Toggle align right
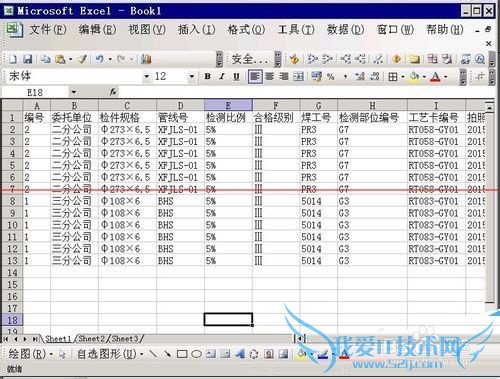This screenshot has width=500, height=379. pos(284,77)
